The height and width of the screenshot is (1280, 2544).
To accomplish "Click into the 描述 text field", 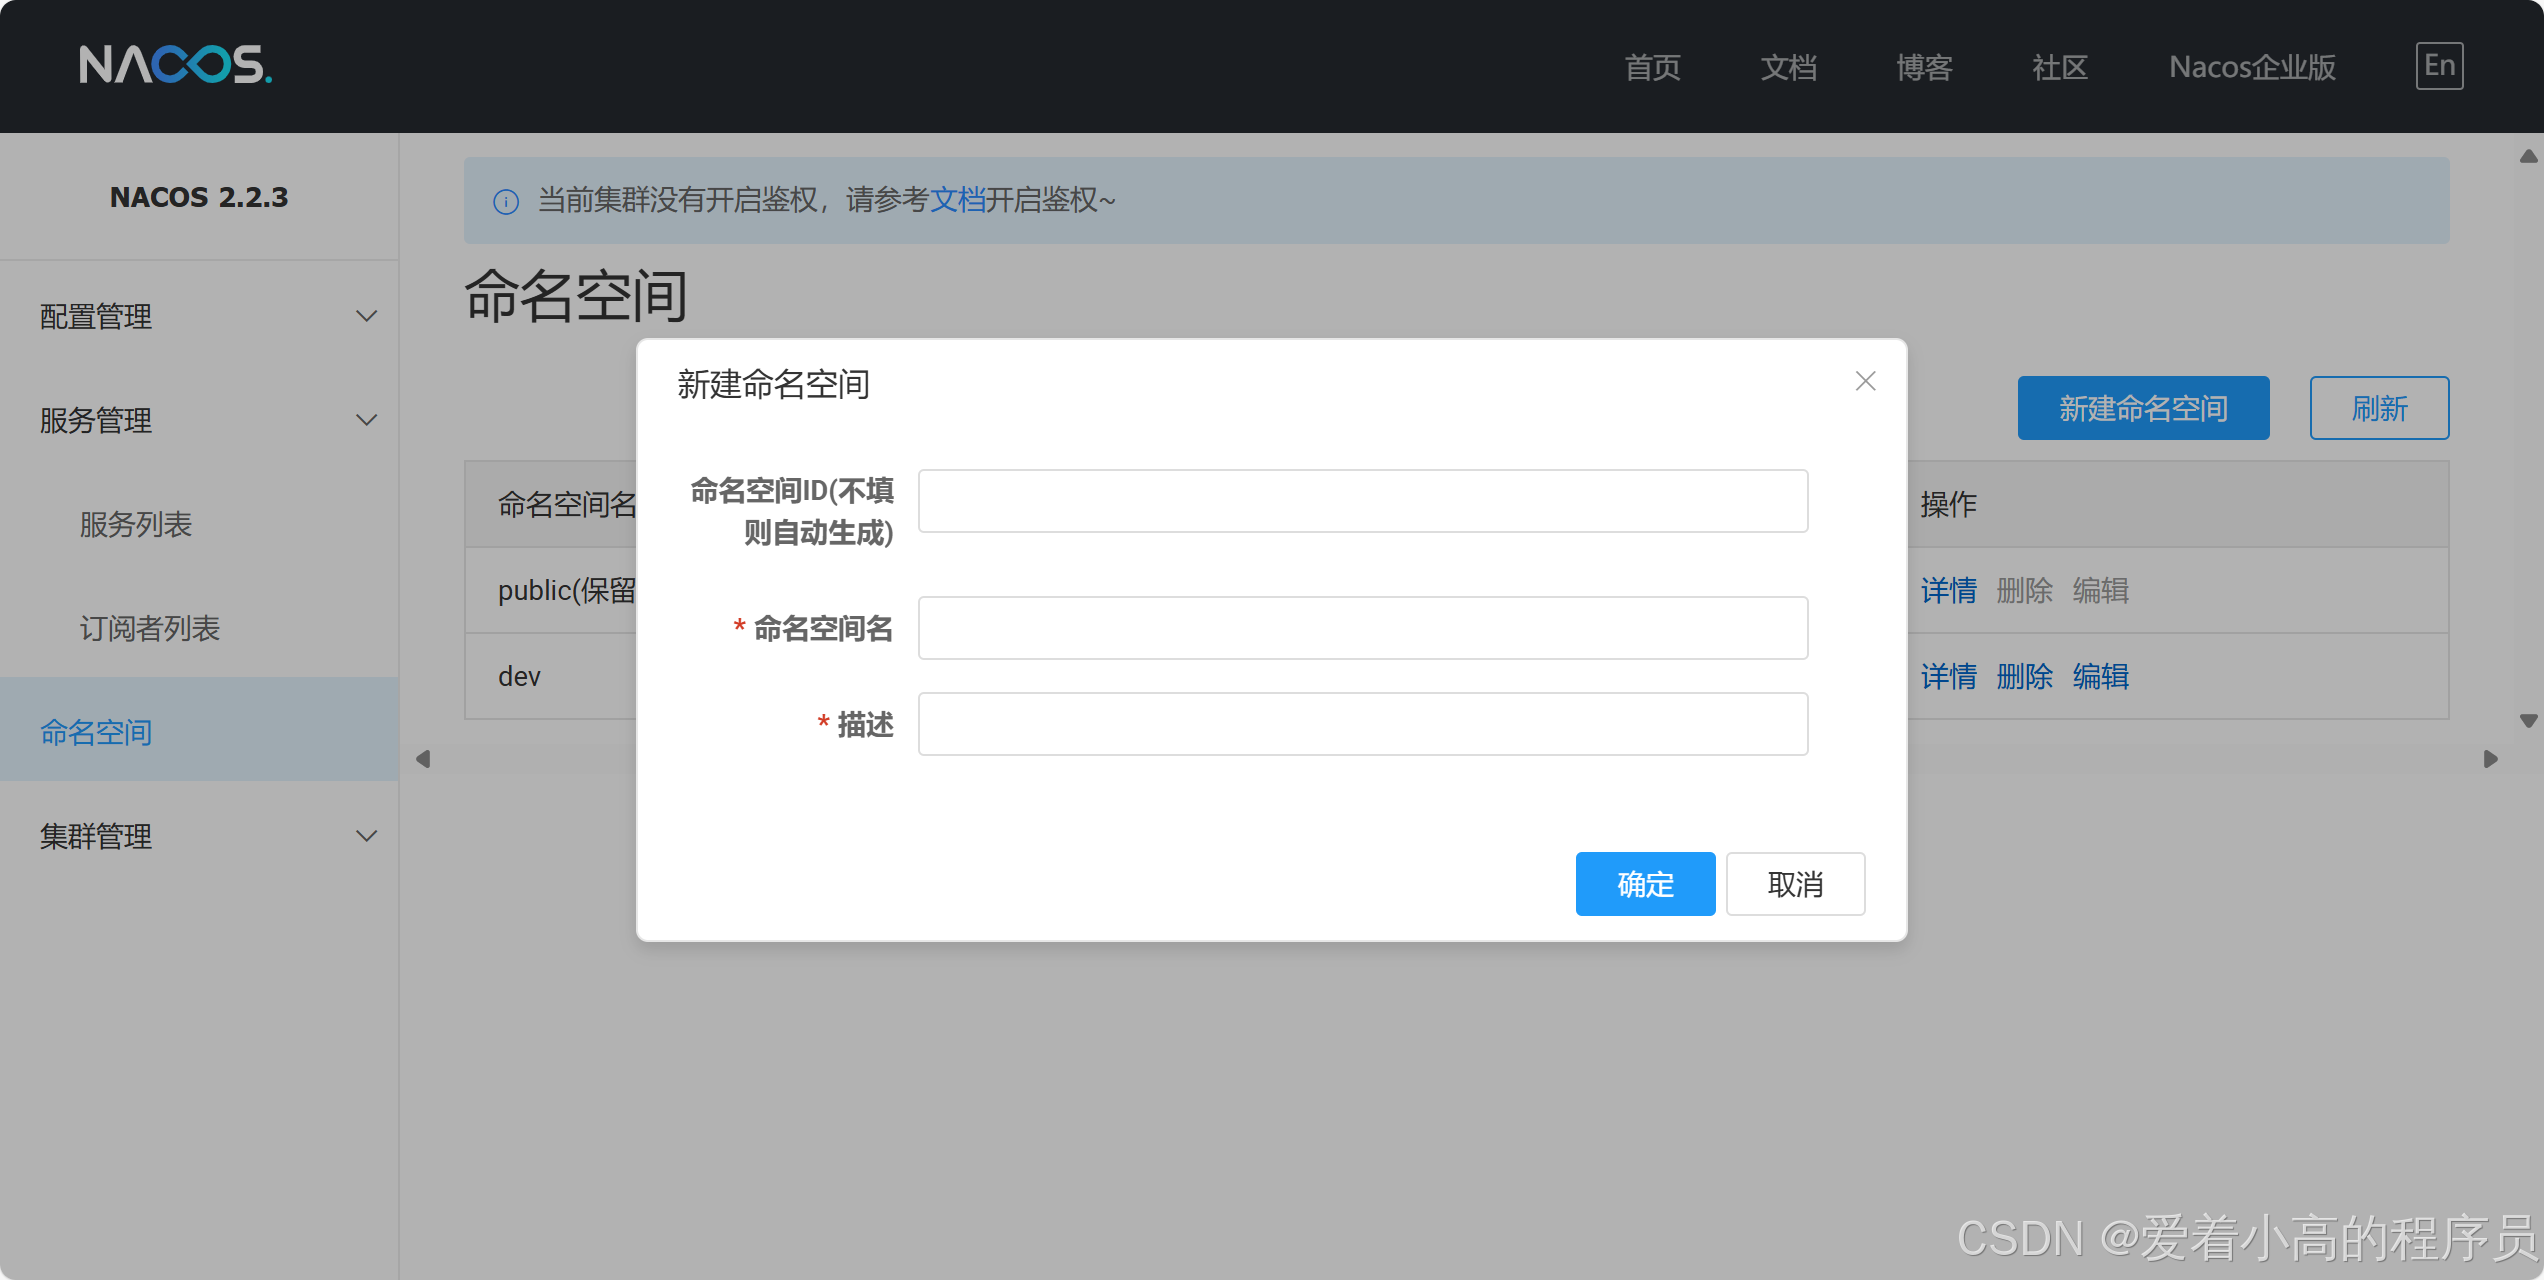I will 1362,724.
